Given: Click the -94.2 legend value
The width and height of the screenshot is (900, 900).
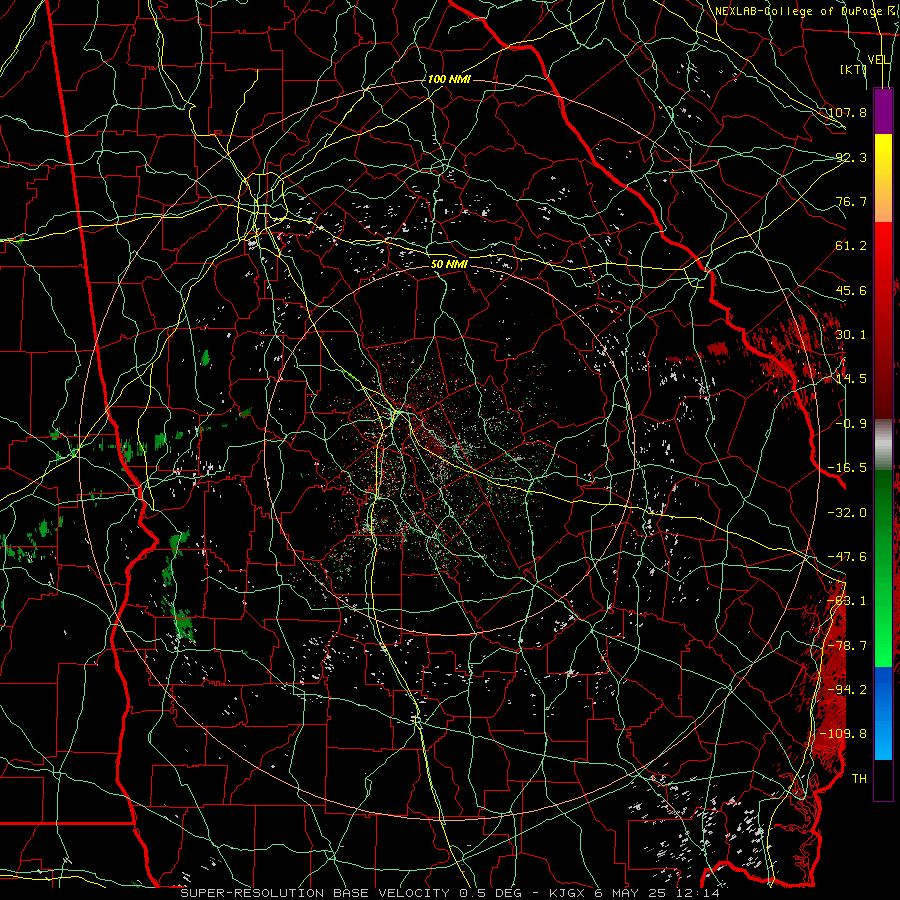Looking at the screenshot, I should pos(847,689).
